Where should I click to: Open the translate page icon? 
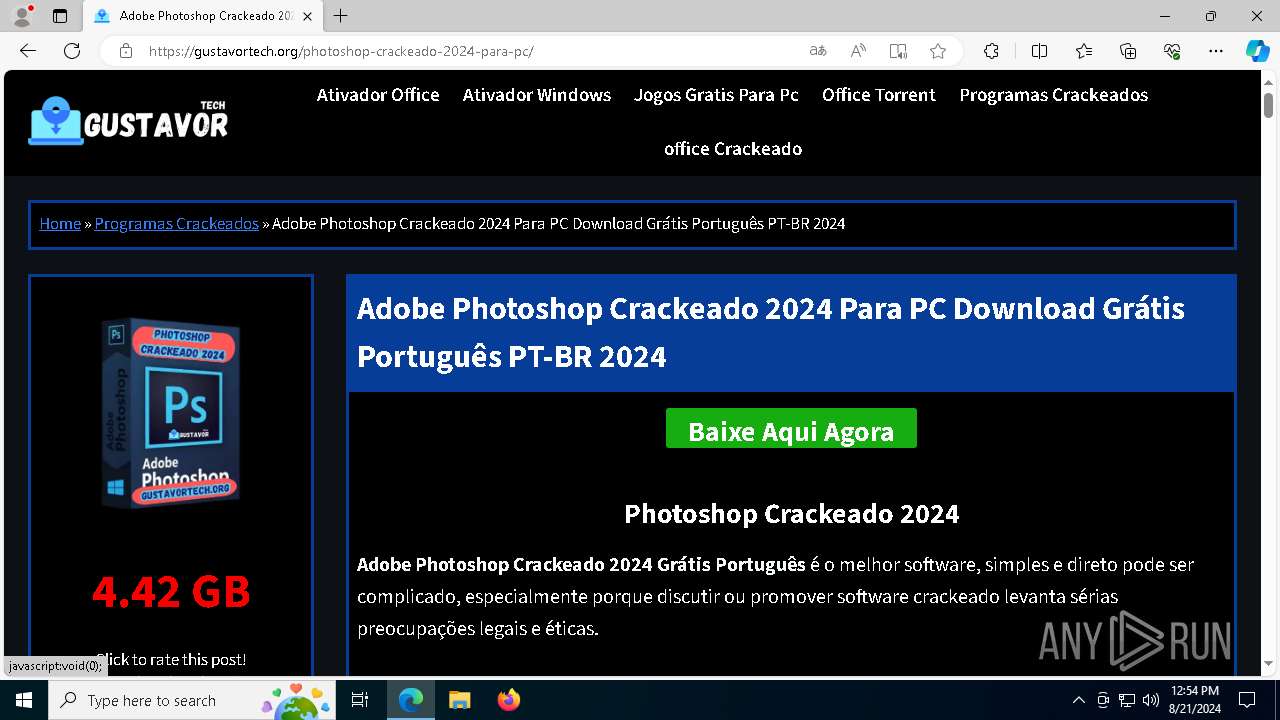coord(818,51)
